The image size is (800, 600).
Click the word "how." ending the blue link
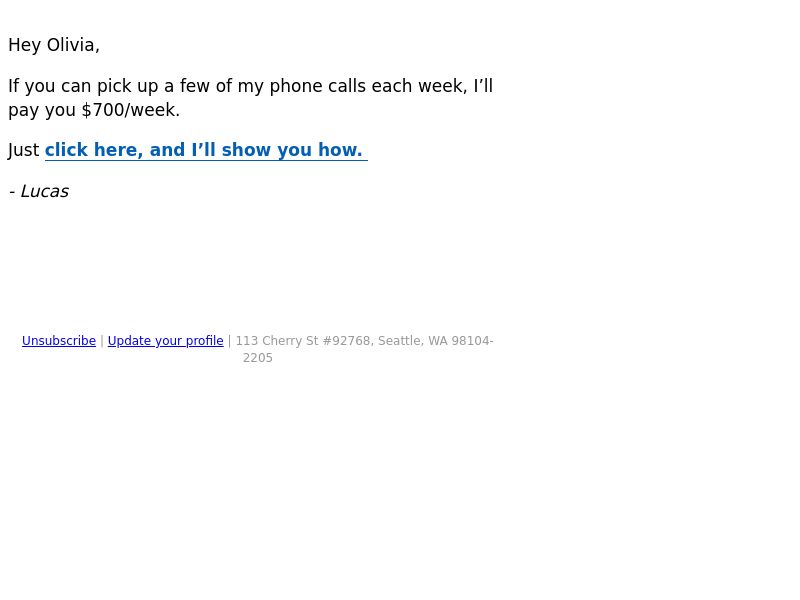pyautogui.click(x=340, y=150)
